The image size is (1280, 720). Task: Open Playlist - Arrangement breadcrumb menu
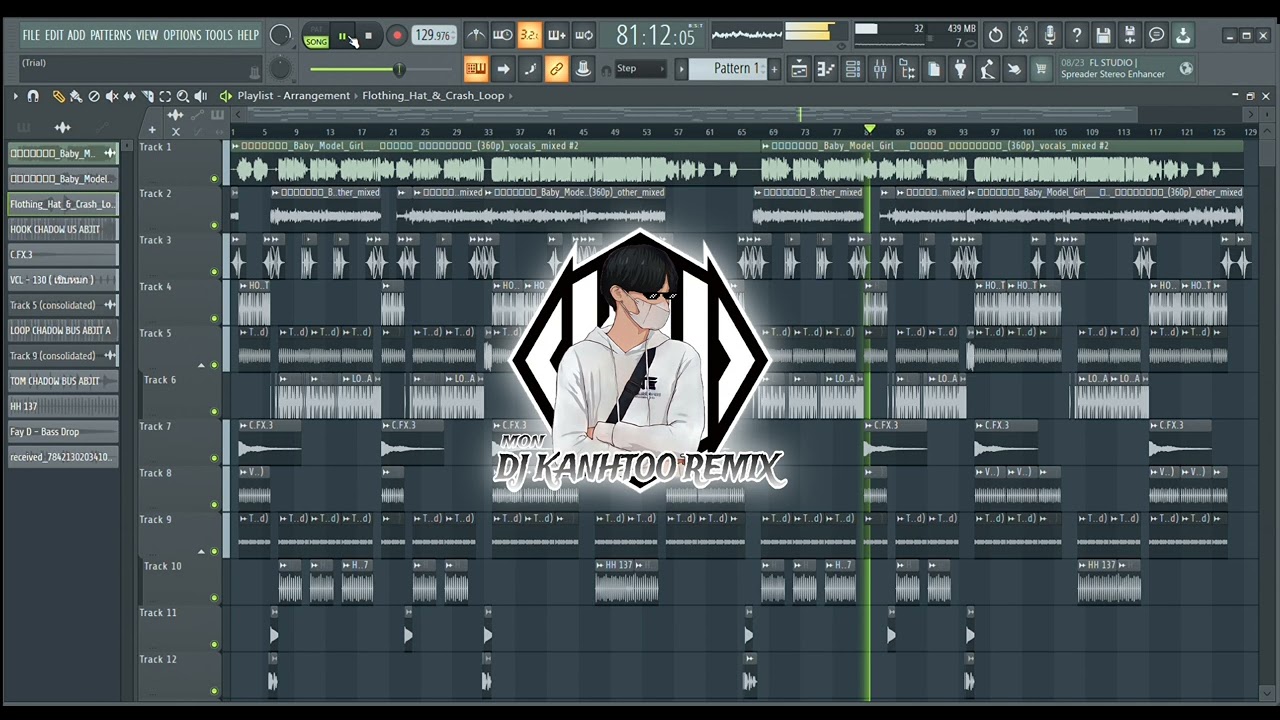click(294, 96)
